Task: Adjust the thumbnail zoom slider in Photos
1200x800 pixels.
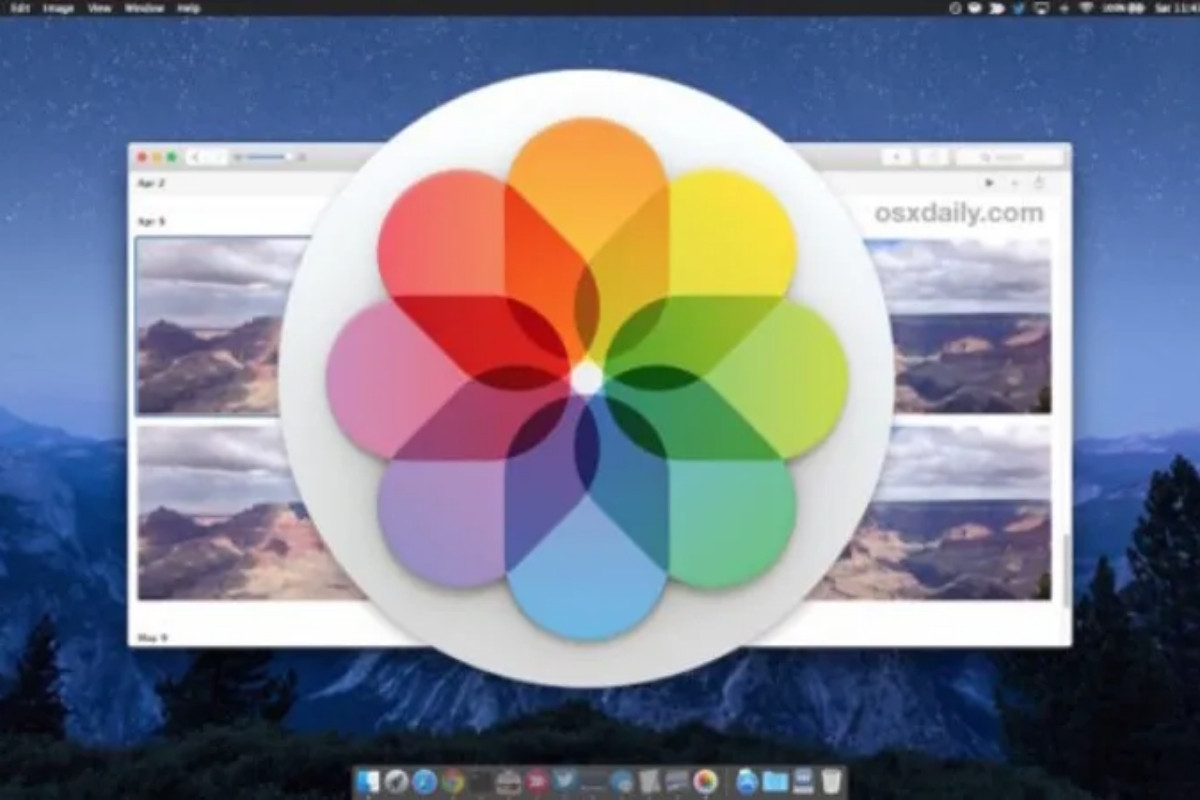Action: 269,157
